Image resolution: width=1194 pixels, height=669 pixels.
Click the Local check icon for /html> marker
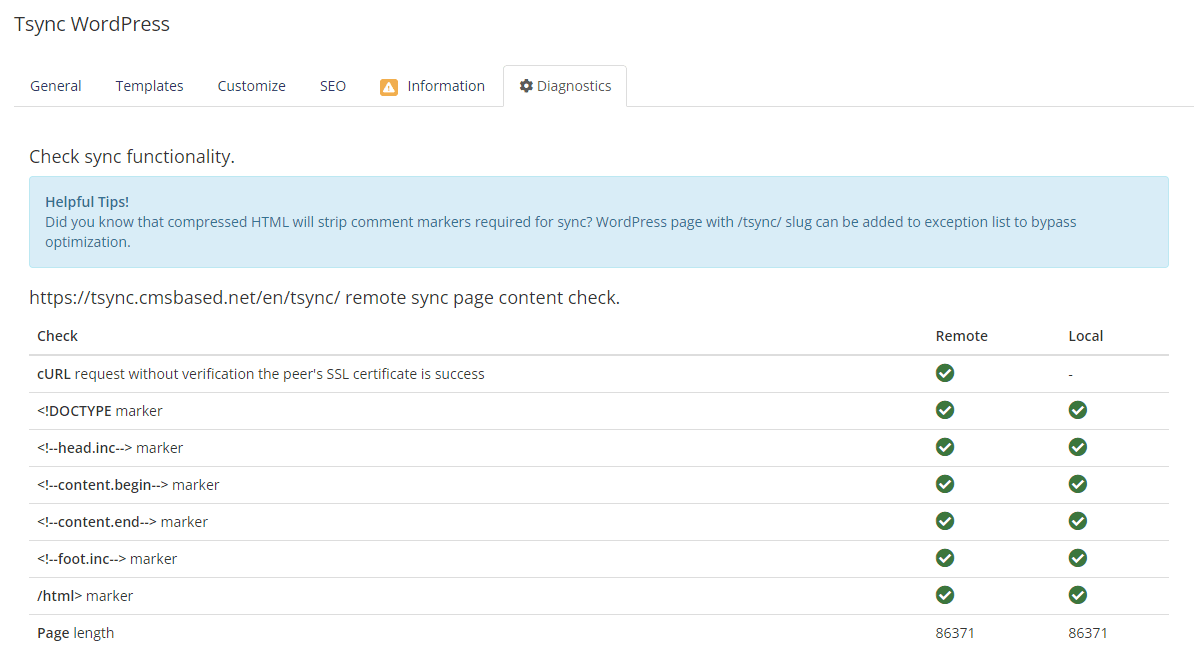tap(1077, 595)
